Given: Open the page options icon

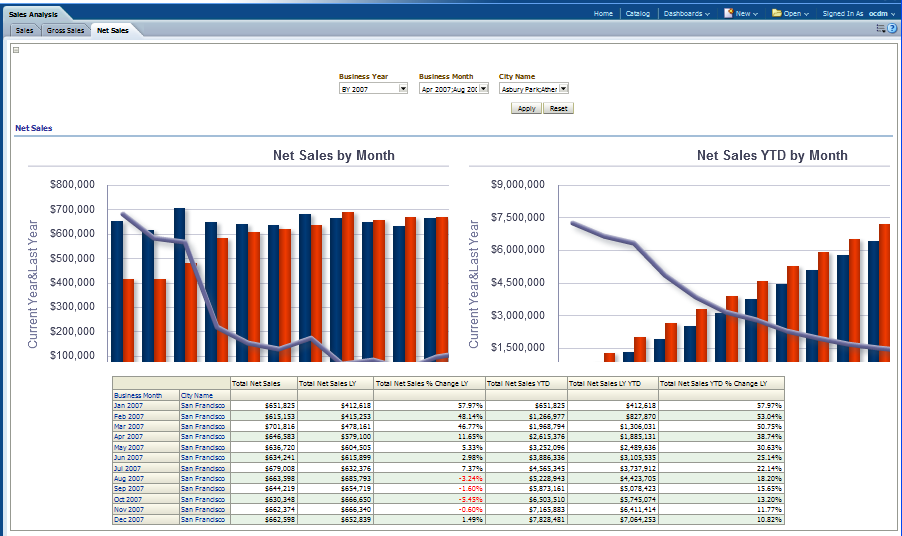Looking at the screenshot, I should tap(880, 28).
